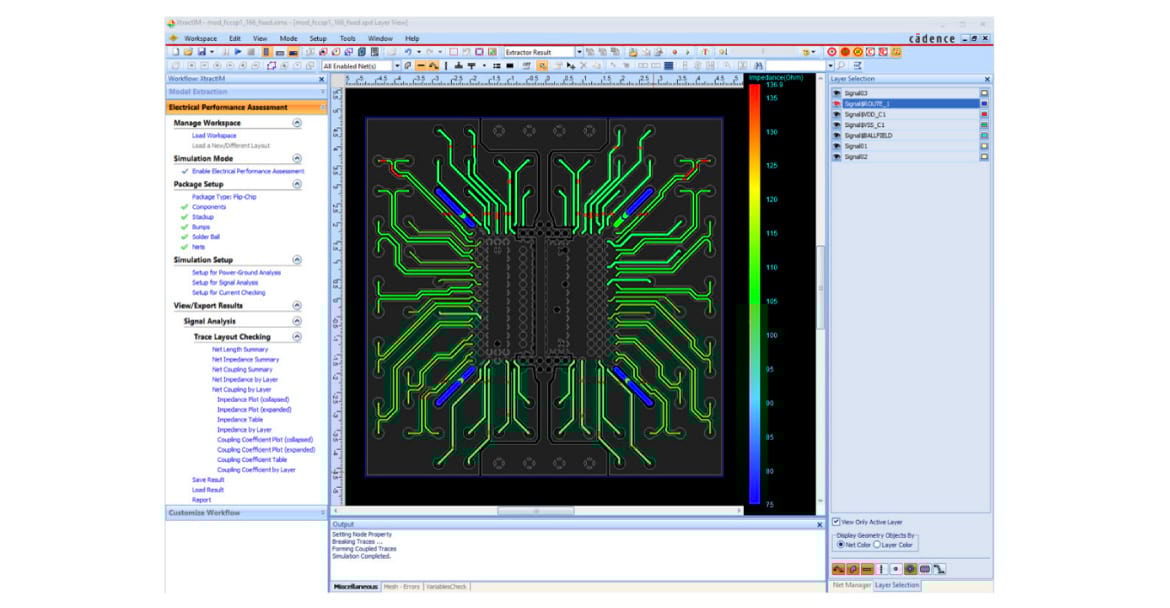Click the red target circle icon
This screenshot has height=608, width=1170.
(832, 52)
